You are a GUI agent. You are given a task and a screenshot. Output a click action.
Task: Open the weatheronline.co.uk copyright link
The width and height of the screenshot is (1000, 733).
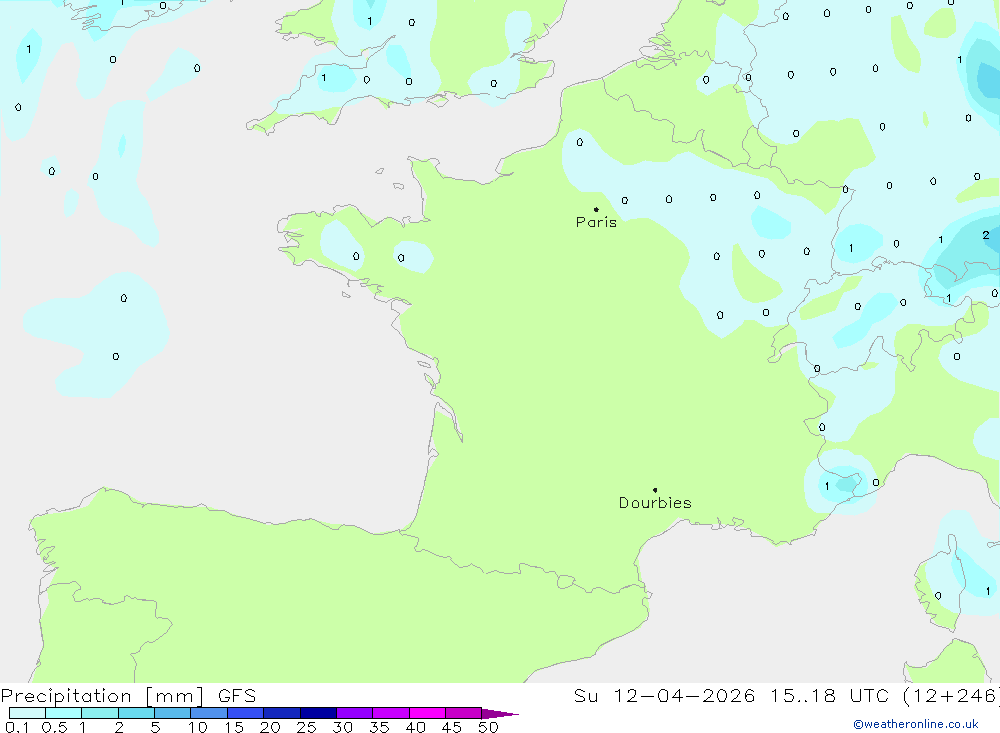[916, 724]
